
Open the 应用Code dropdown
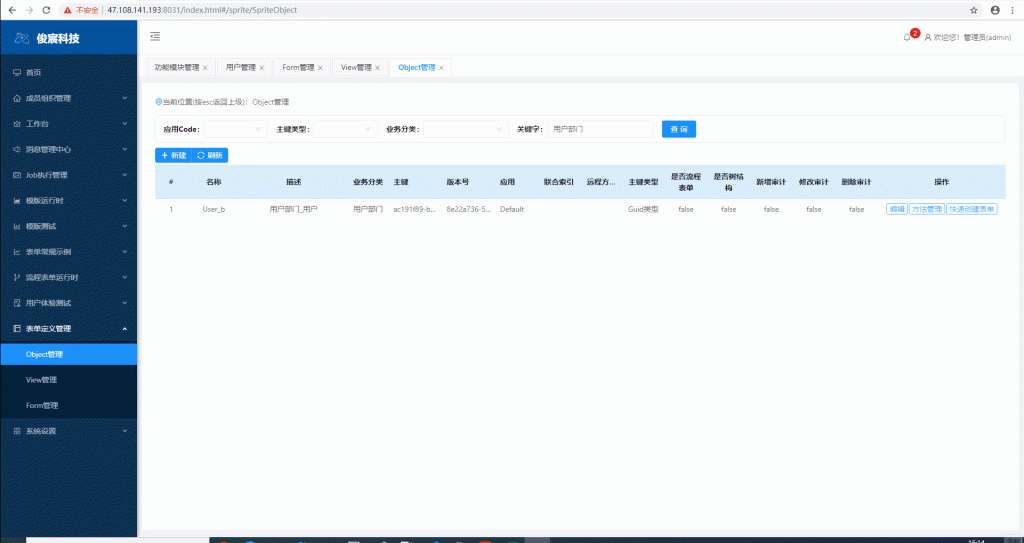(x=235, y=129)
